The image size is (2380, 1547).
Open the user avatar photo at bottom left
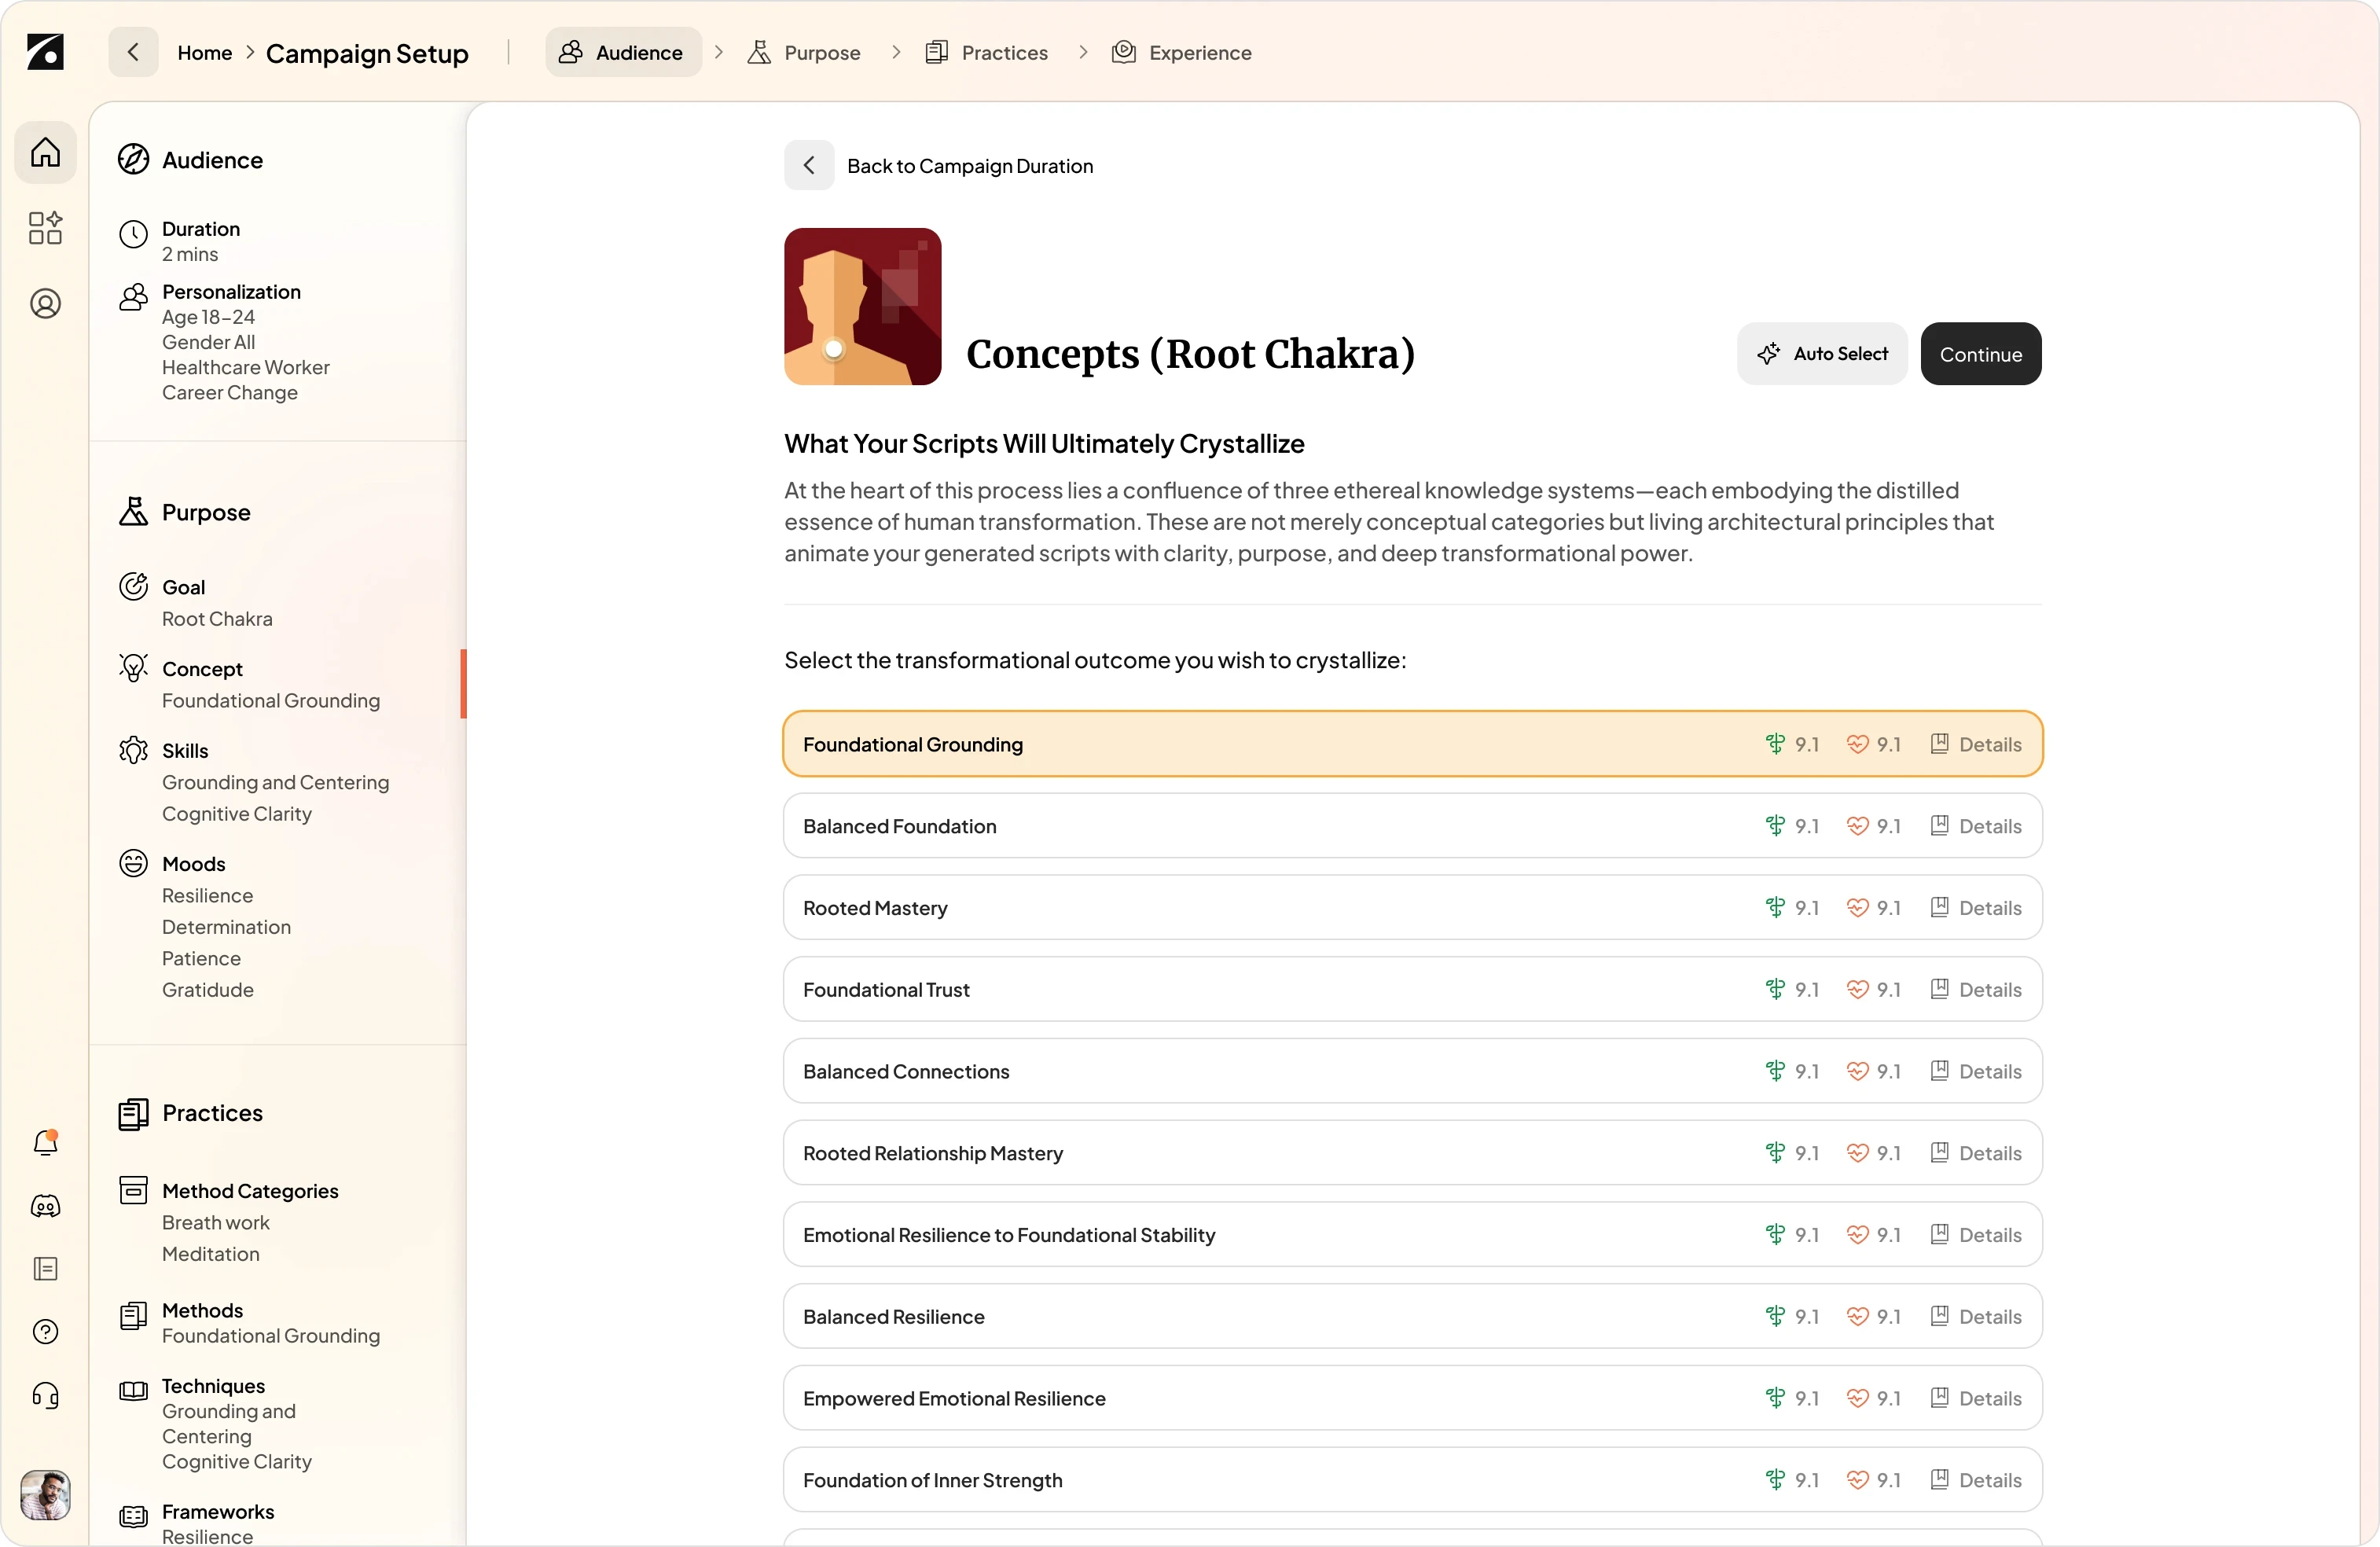pos(45,1496)
